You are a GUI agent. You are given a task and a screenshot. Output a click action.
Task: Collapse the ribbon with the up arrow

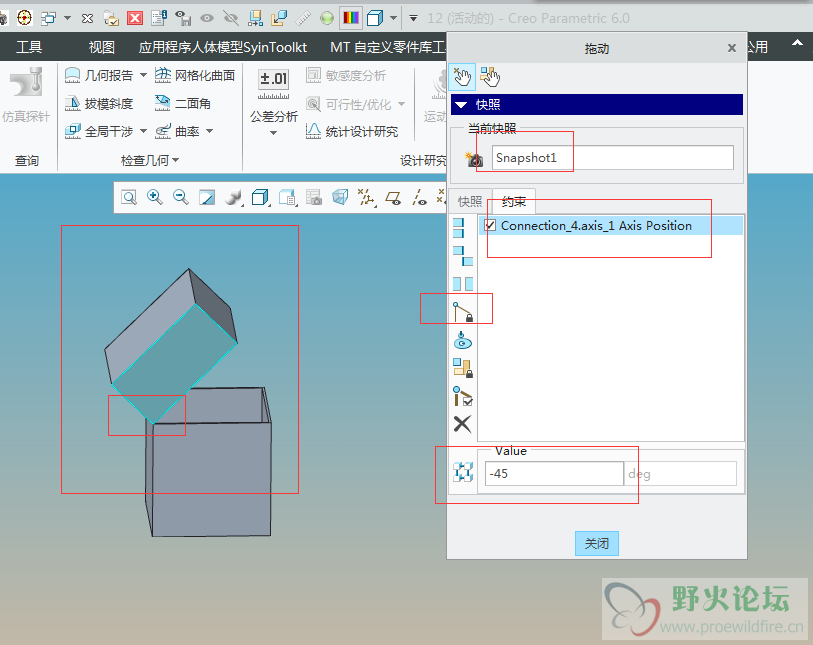tap(797, 44)
